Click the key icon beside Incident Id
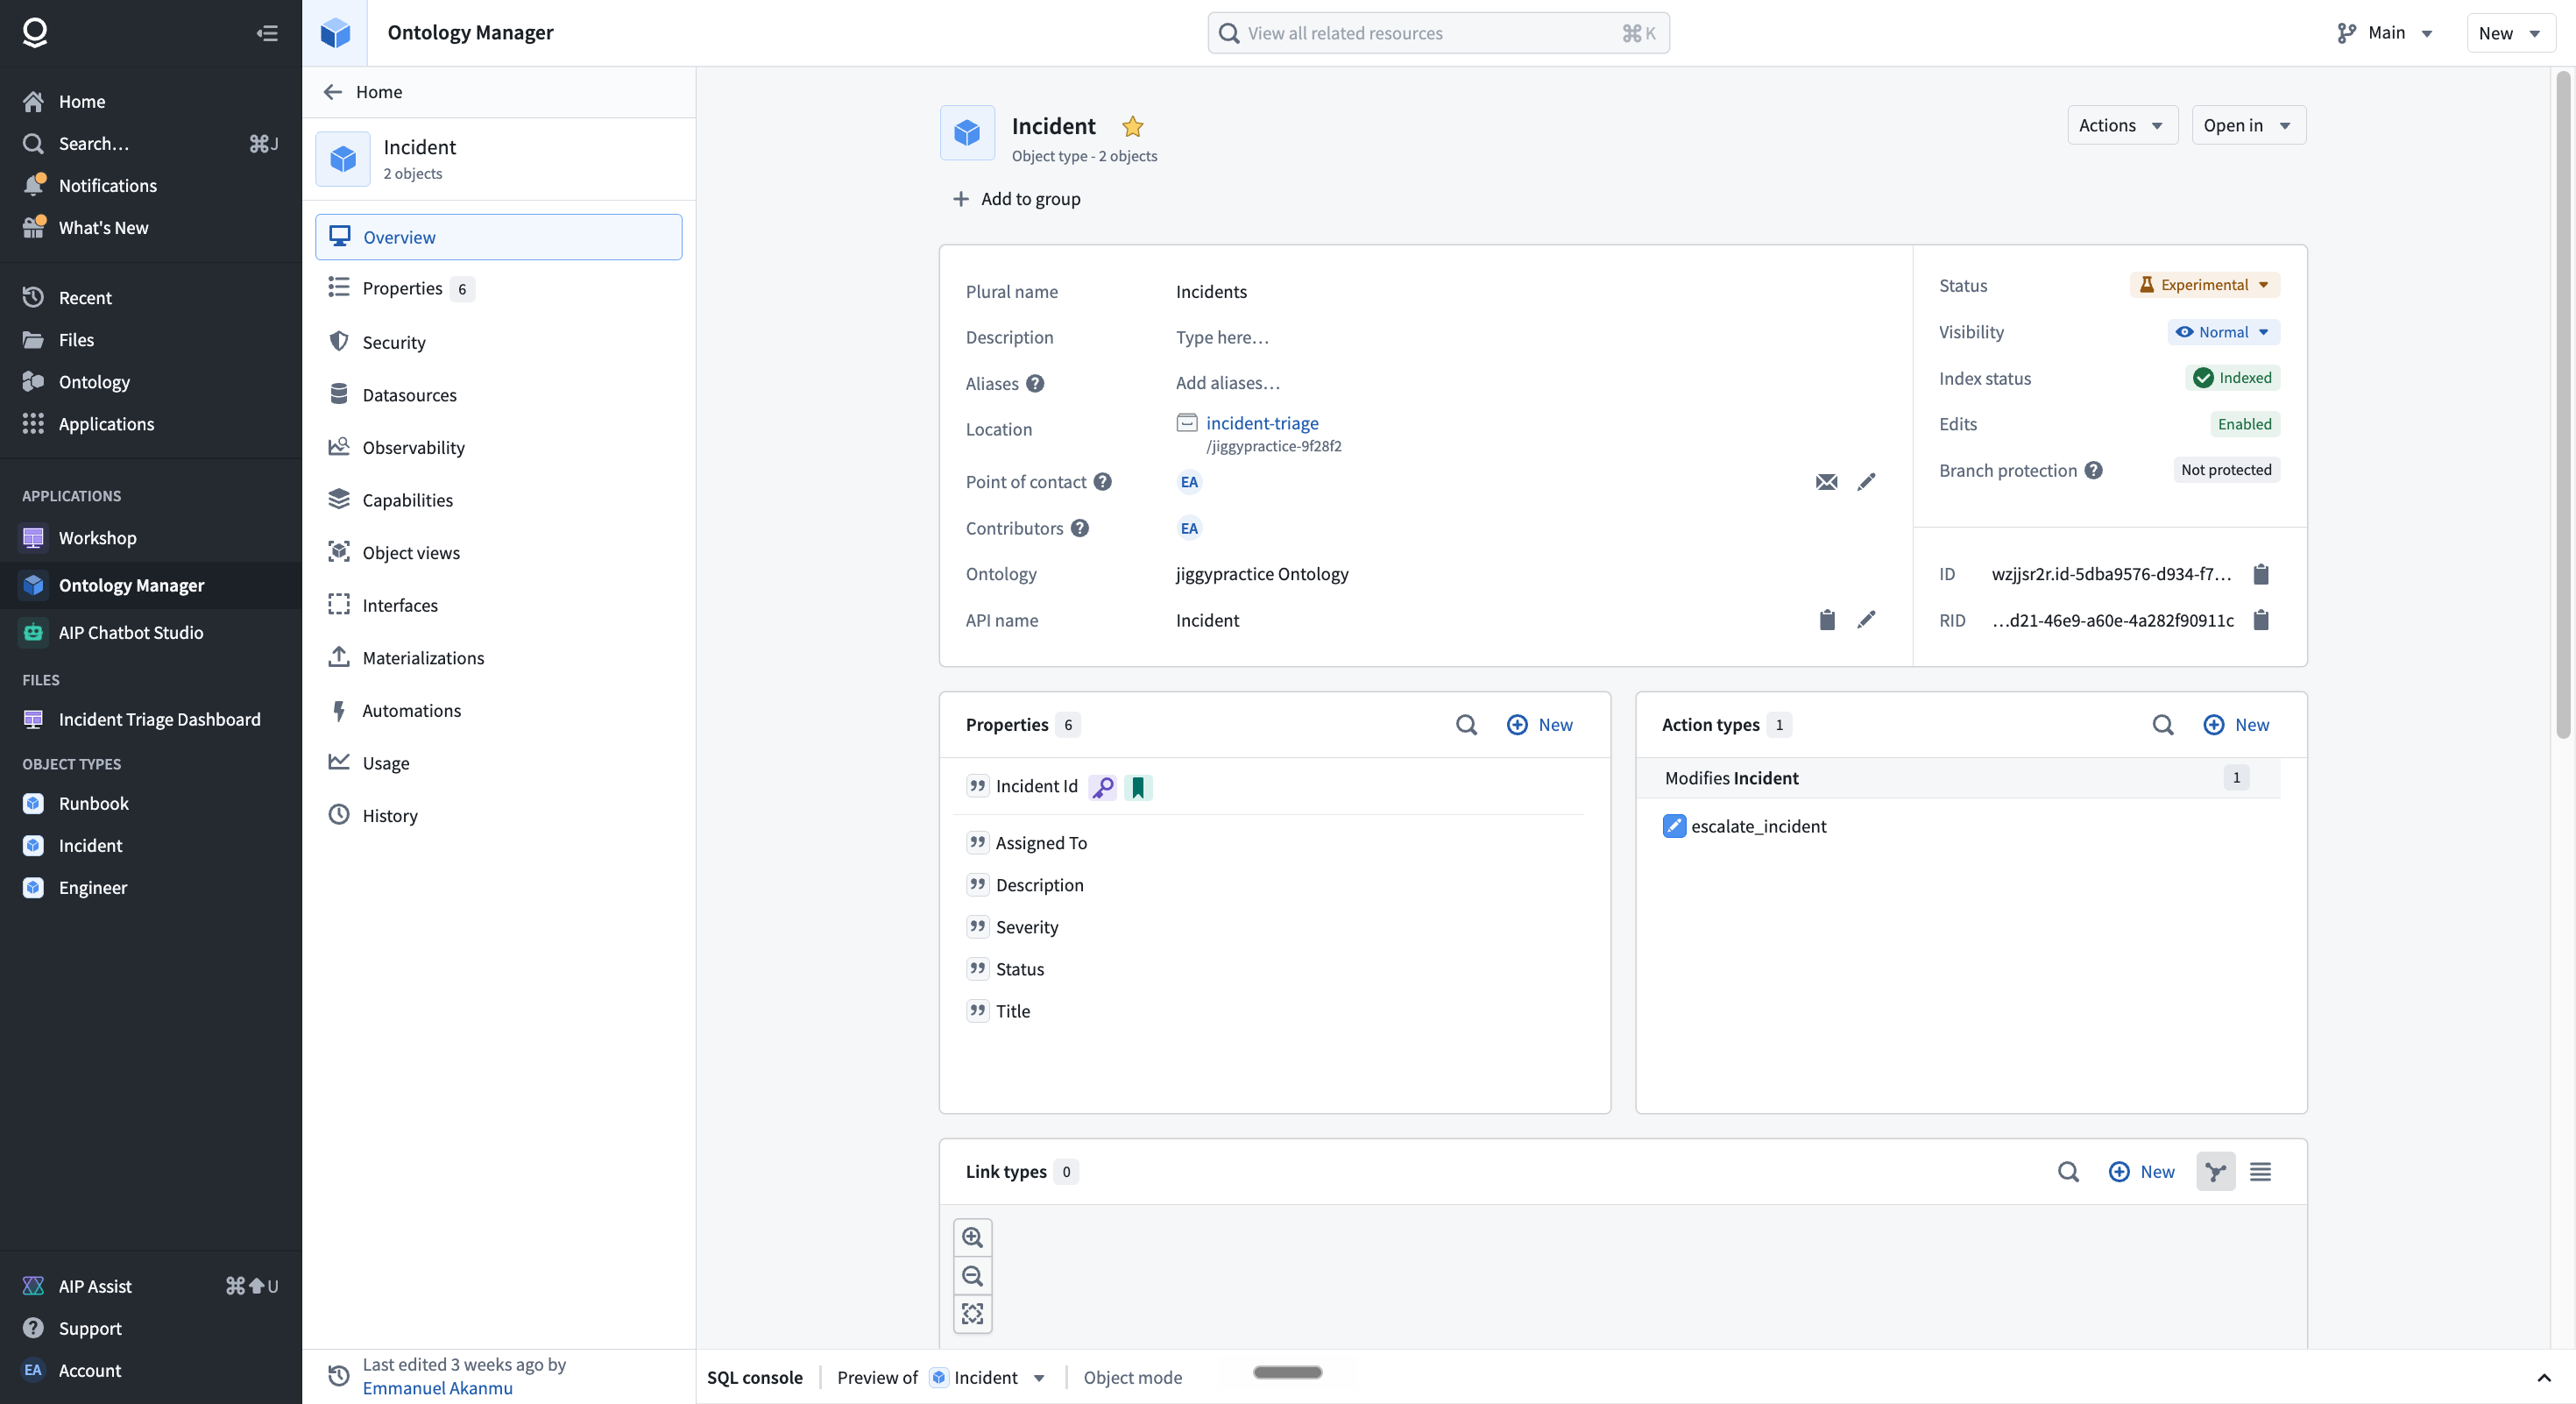This screenshot has height=1404, width=2576. (1102, 787)
